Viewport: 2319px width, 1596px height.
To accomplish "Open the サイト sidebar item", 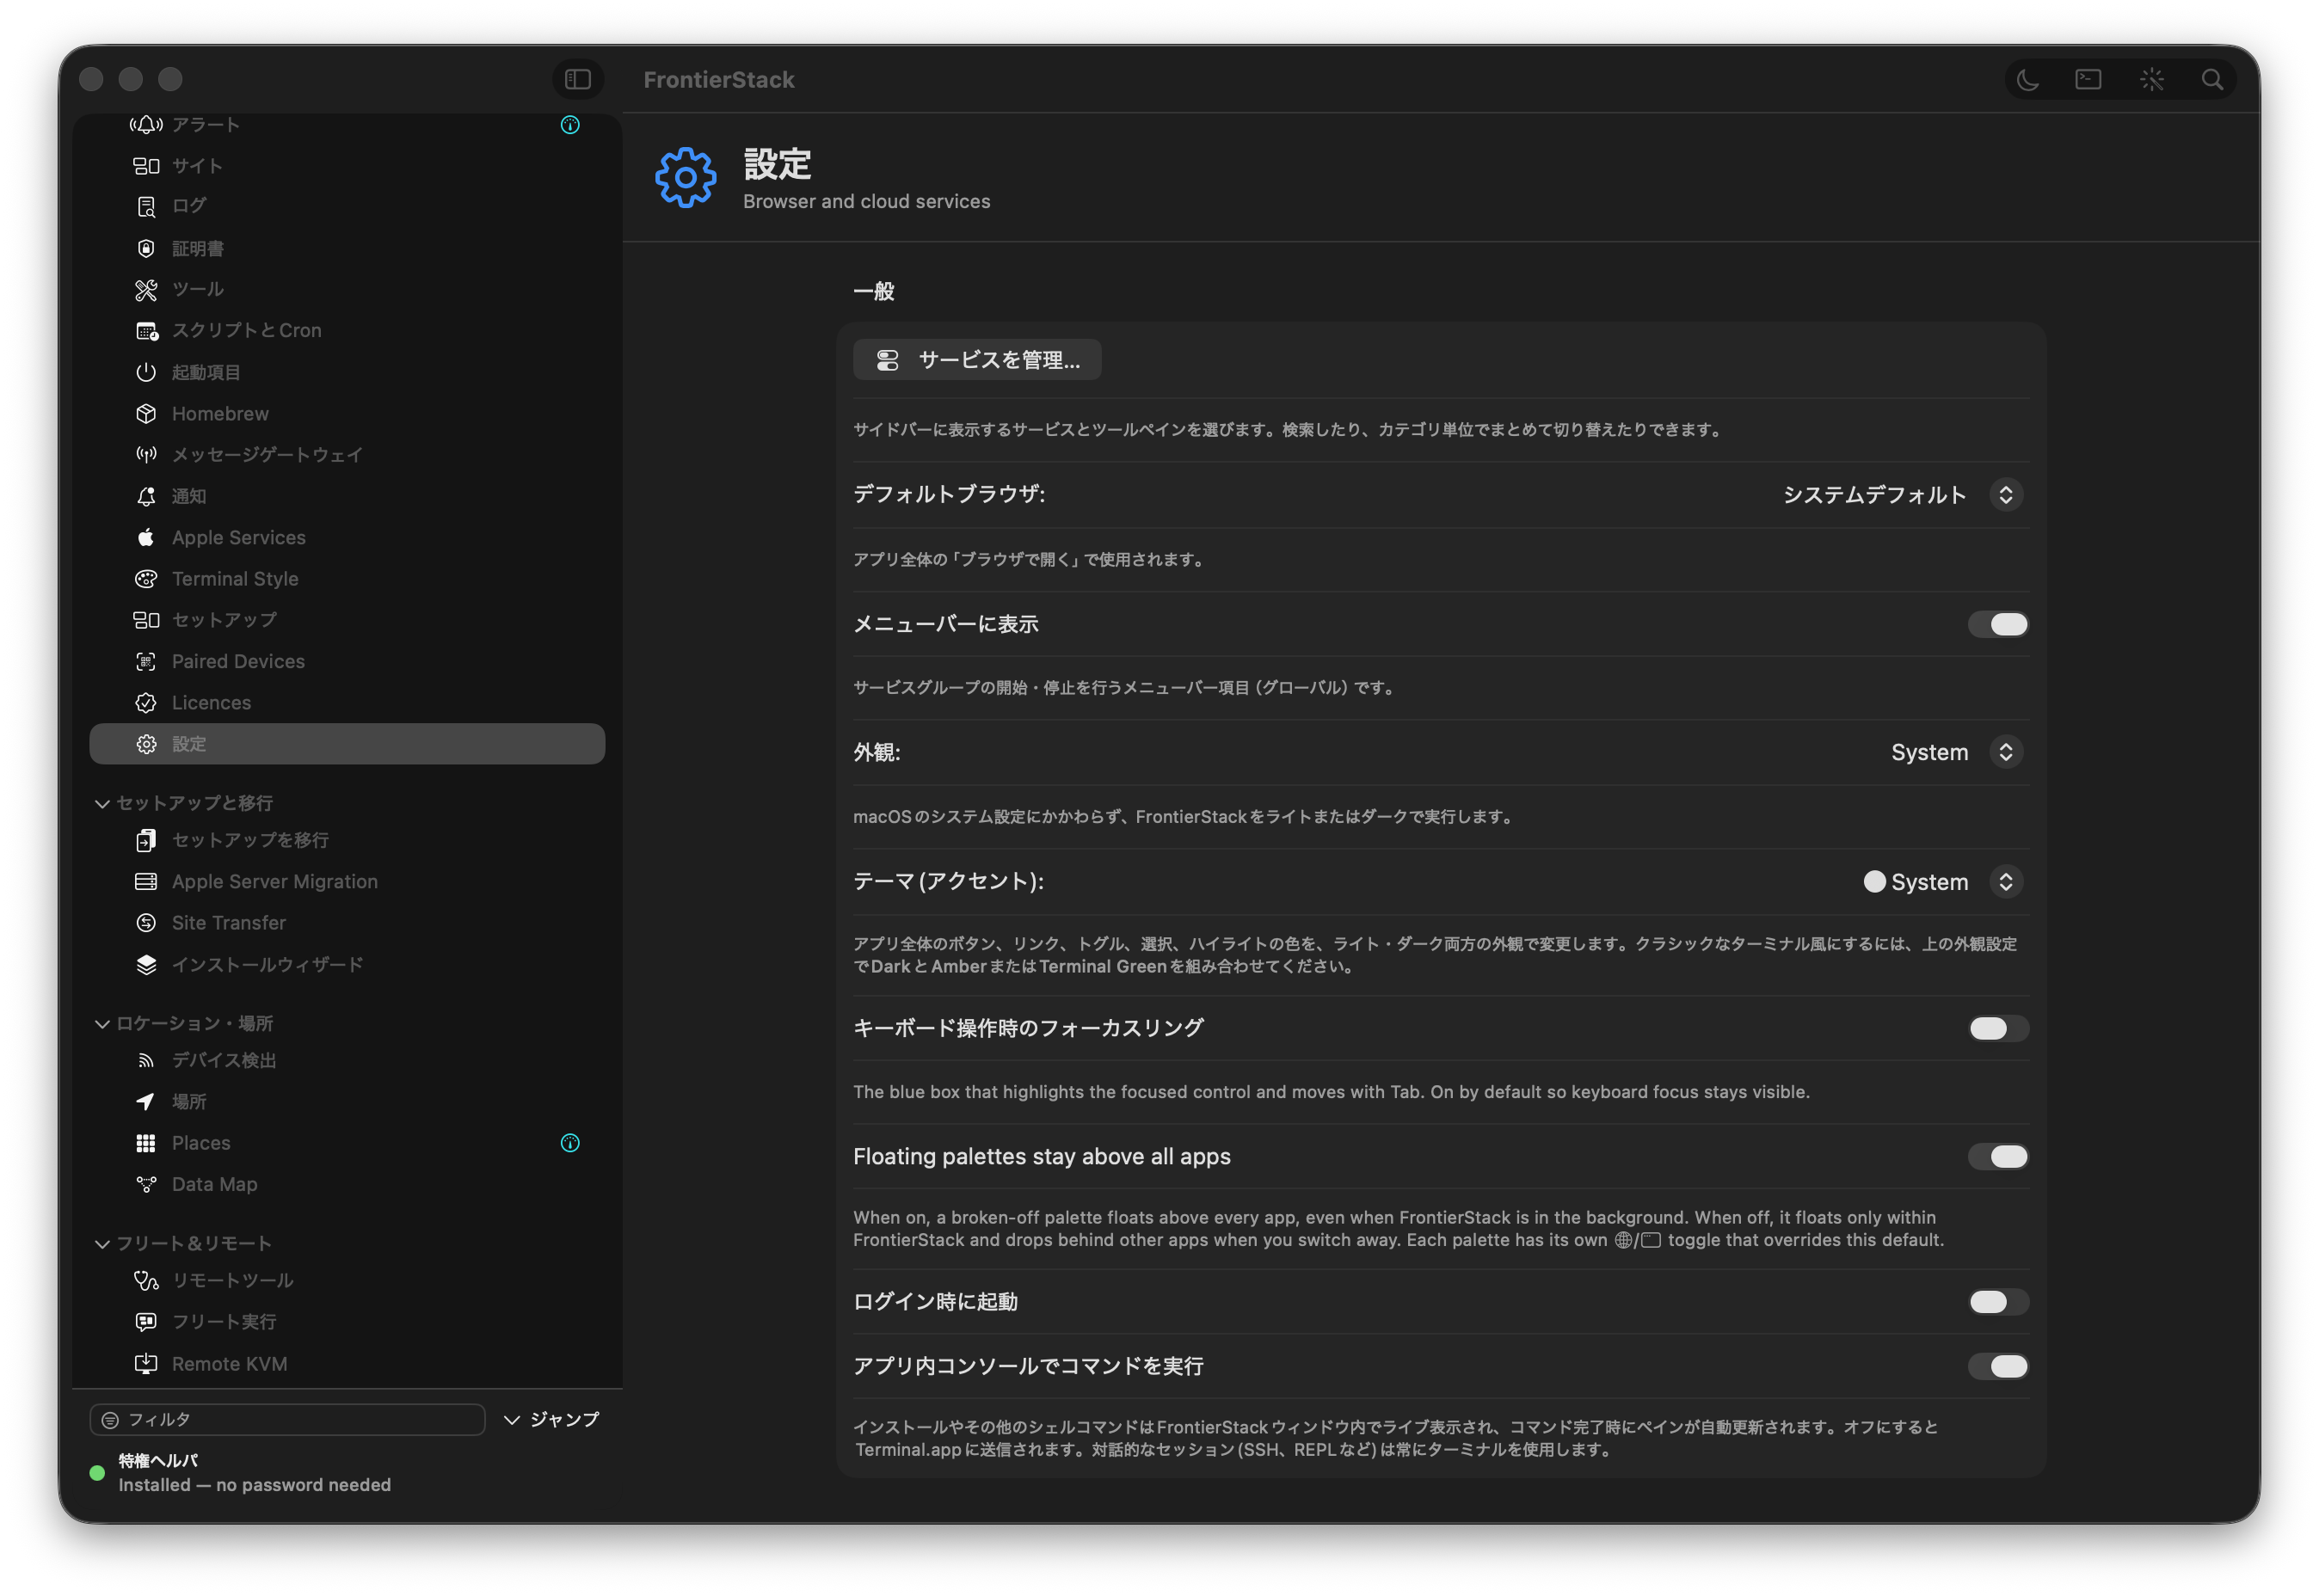I will click(347, 166).
